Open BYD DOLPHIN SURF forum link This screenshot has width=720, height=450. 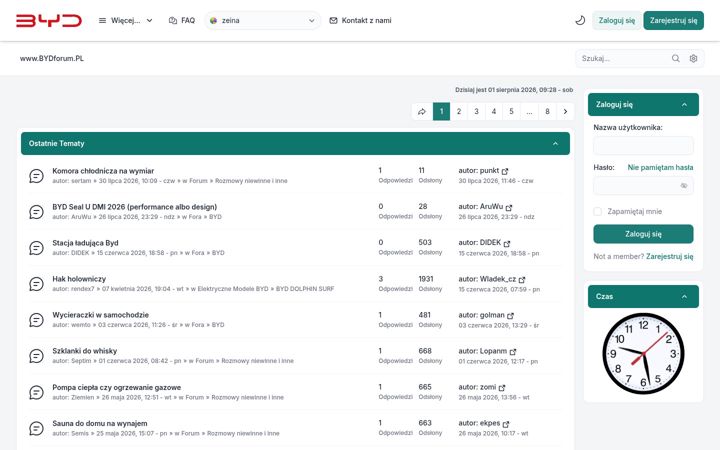point(305,289)
